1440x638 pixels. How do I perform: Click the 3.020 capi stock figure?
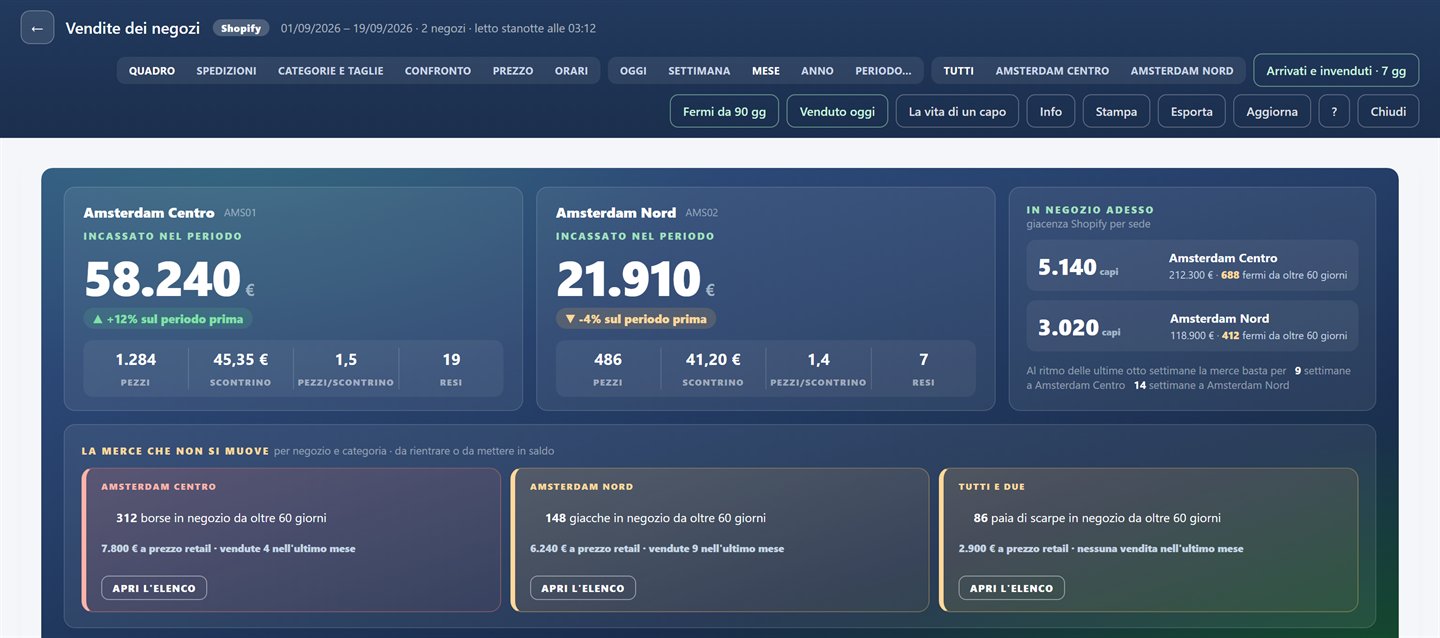click(x=1079, y=327)
